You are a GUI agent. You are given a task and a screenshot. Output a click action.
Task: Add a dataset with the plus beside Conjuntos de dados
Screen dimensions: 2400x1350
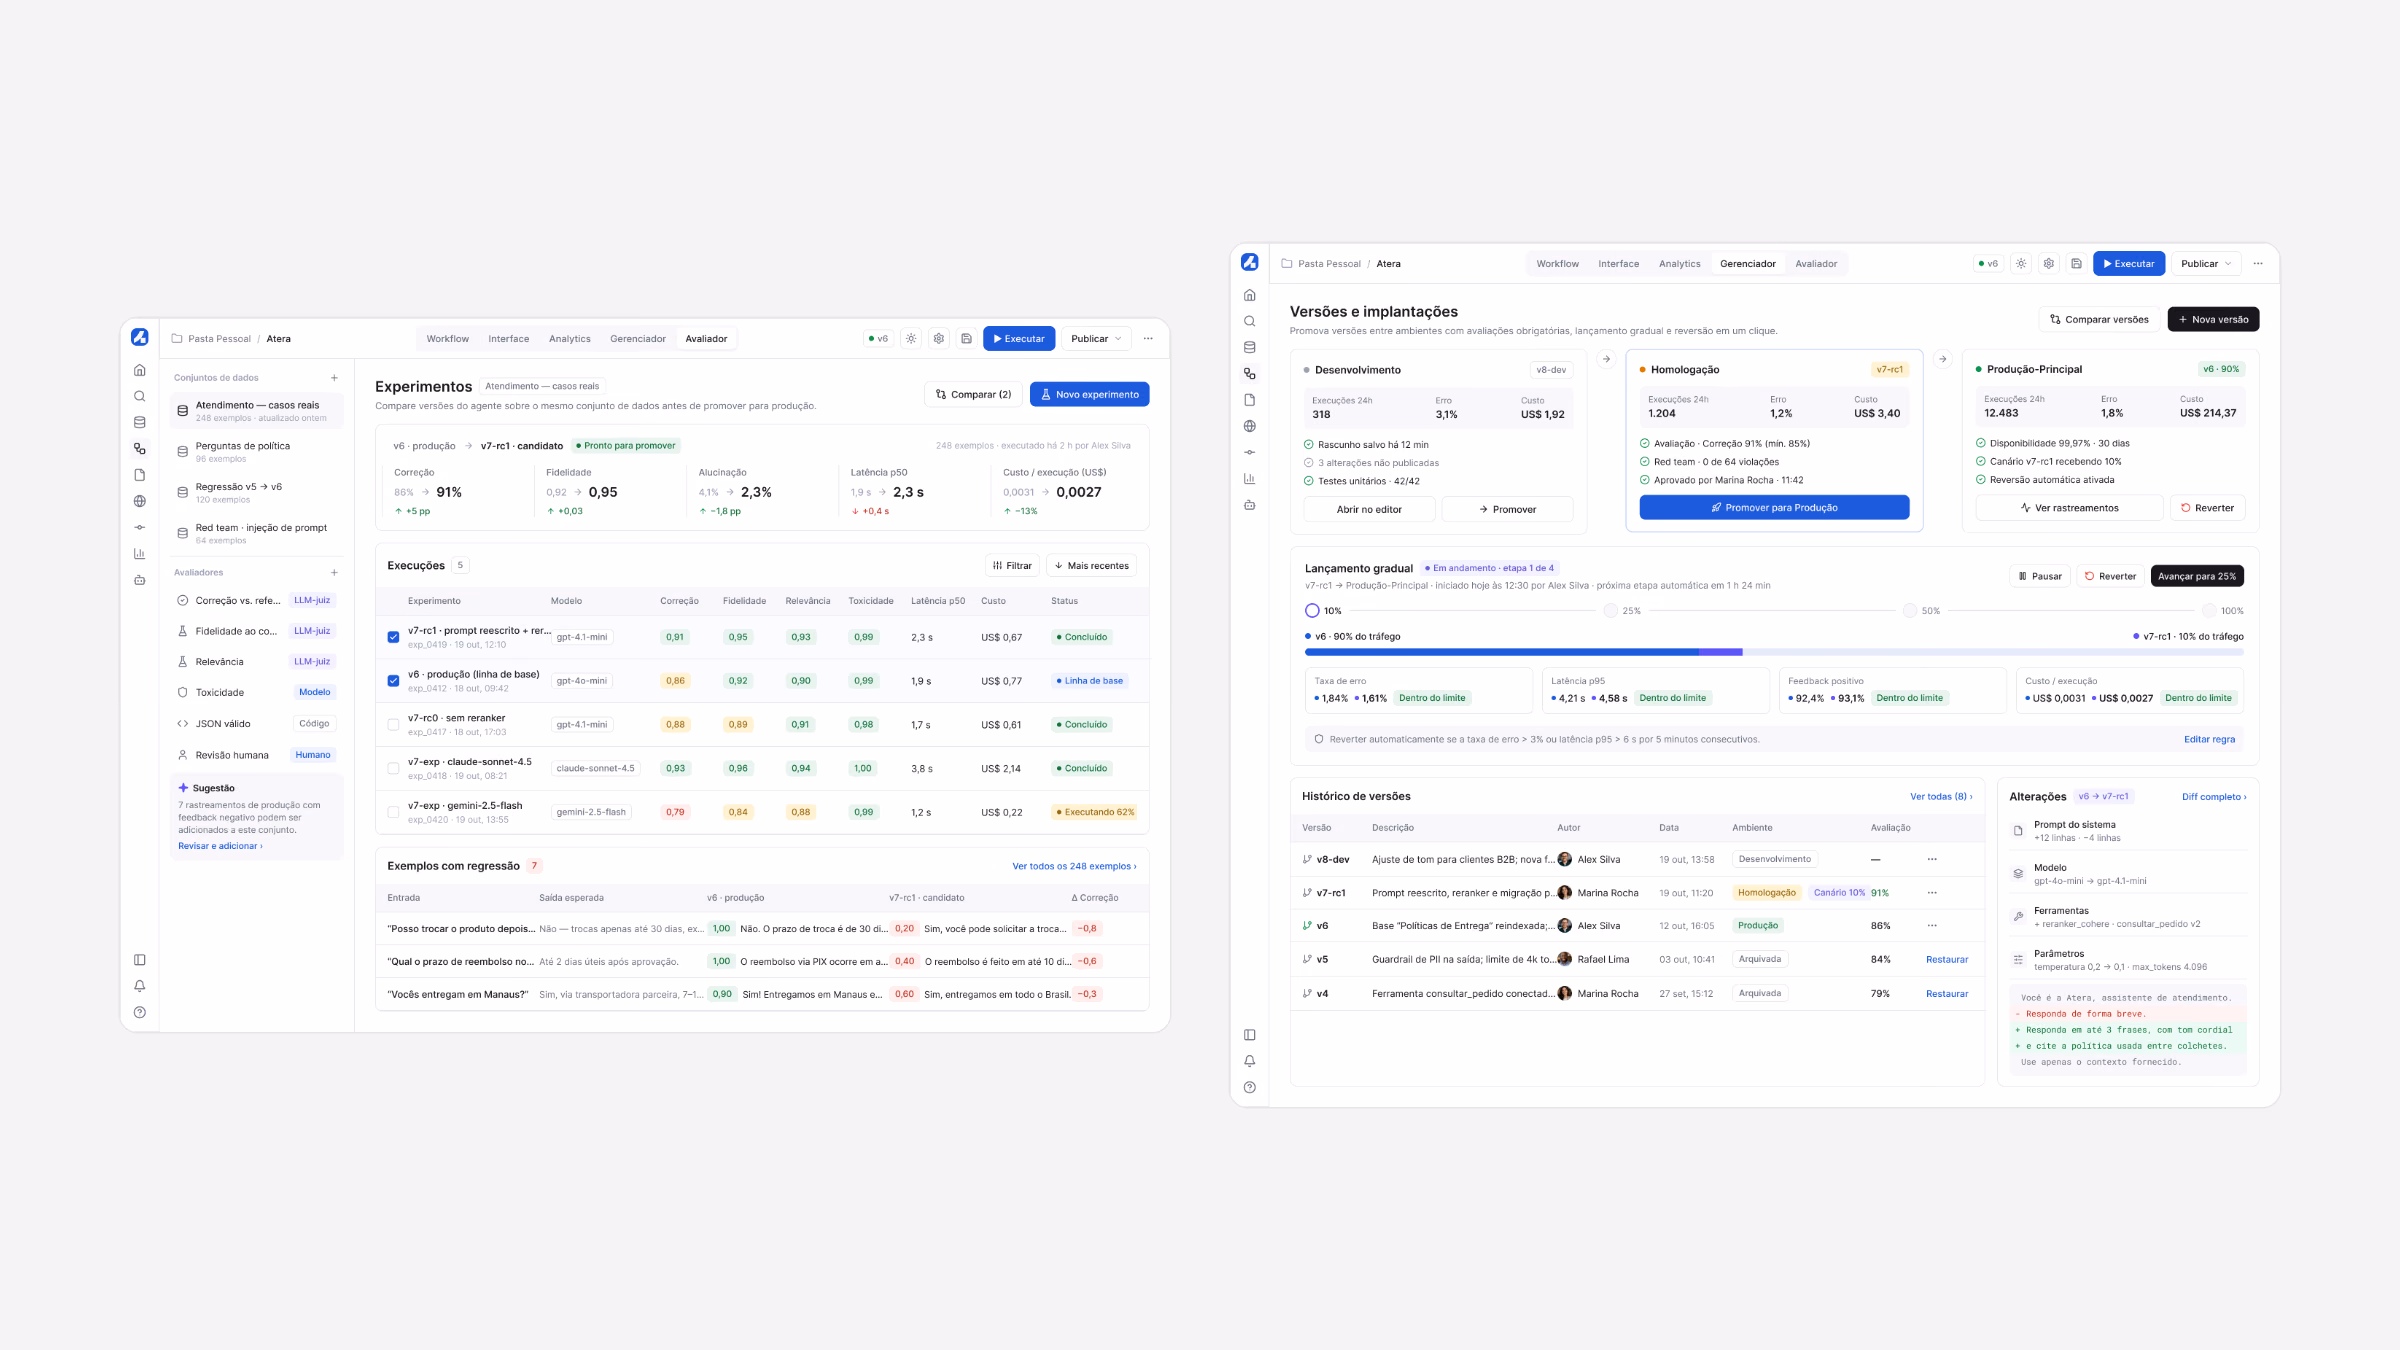pos(334,378)
